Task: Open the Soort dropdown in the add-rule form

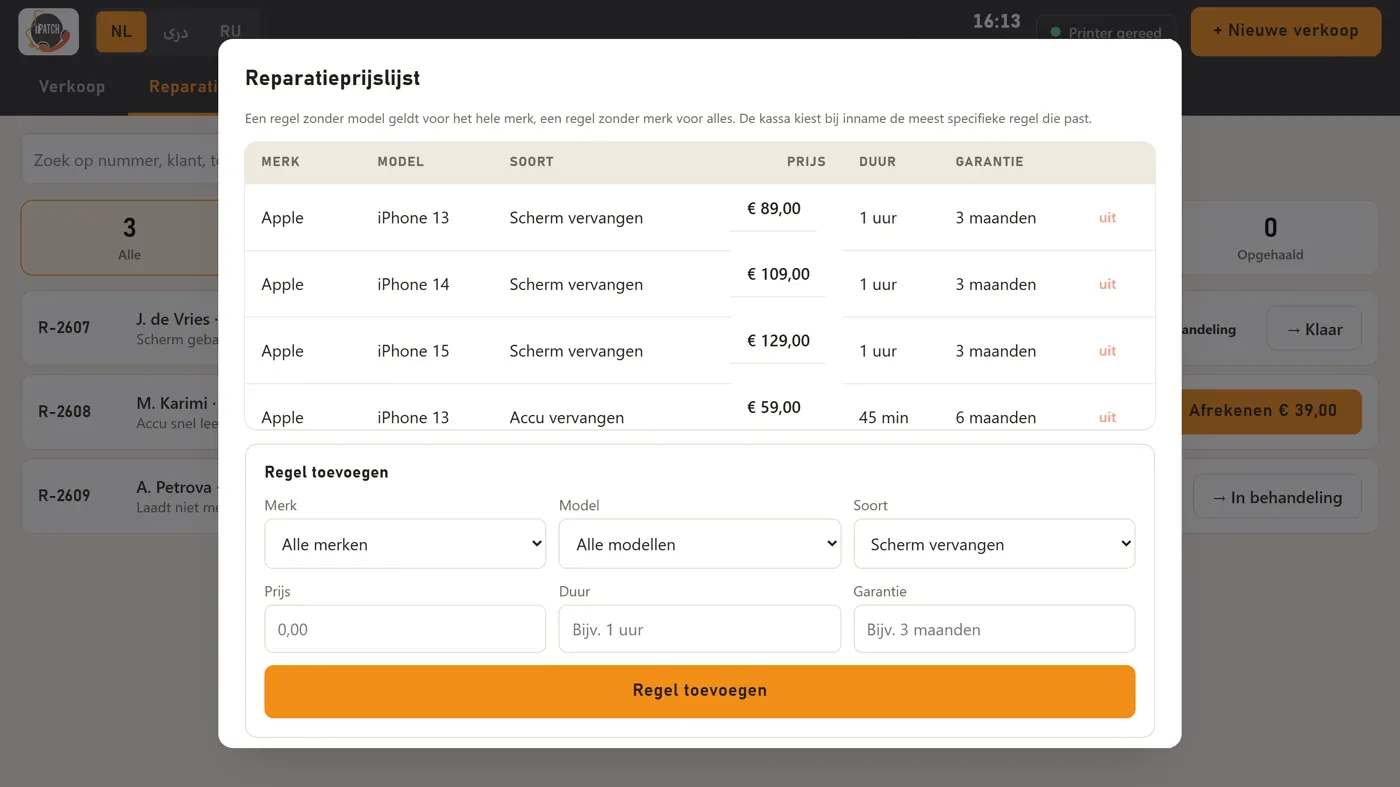Action: pos(994,544)
